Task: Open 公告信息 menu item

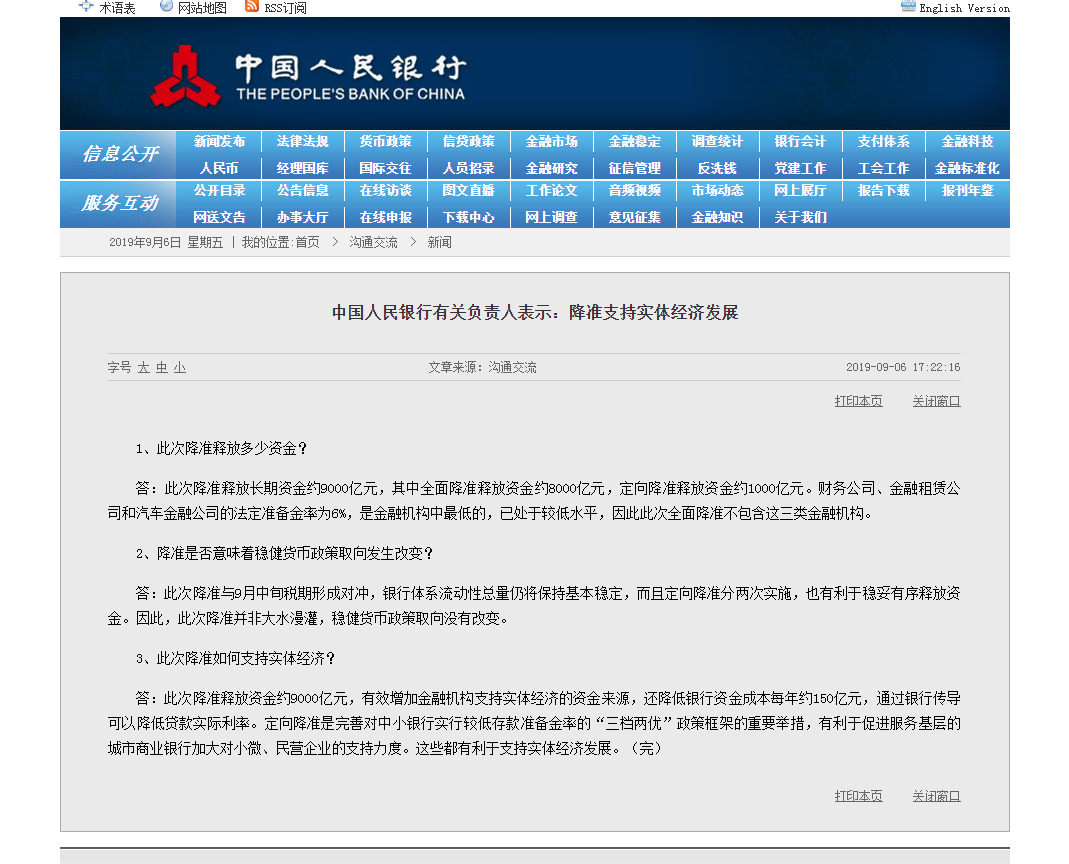Action: [302, 190]
